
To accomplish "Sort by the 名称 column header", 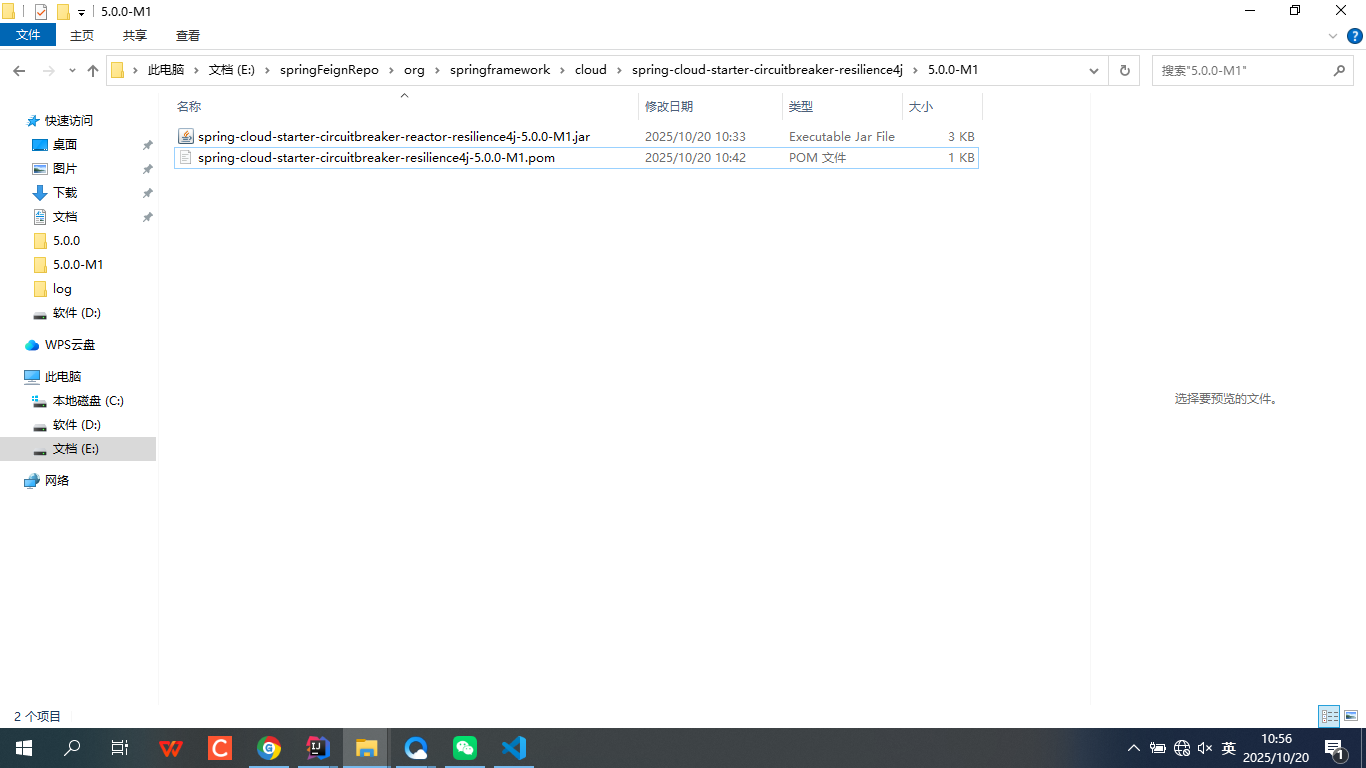I will tap(405, 106).
